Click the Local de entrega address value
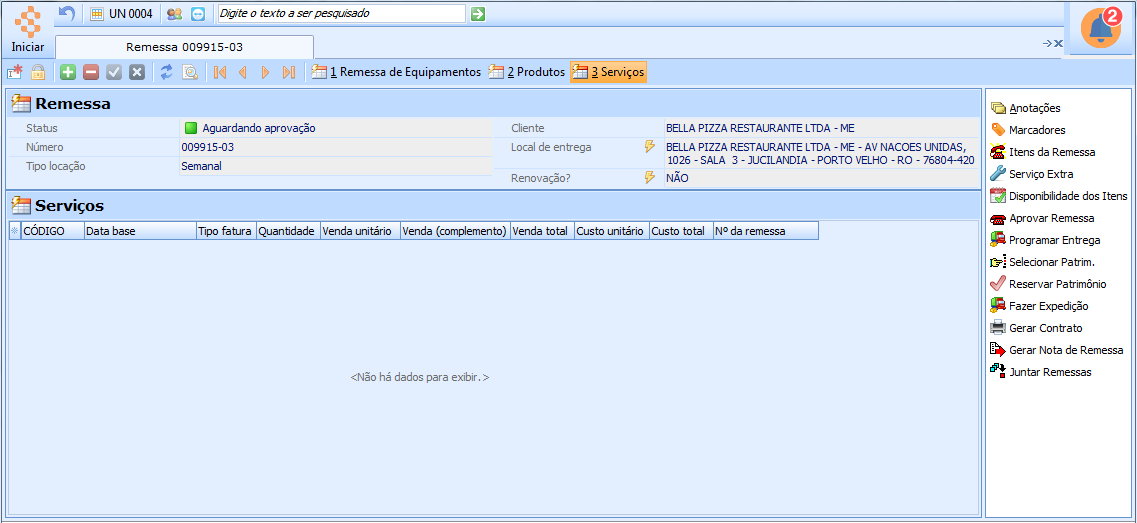Screen dimensions: 1137x523 coord(820,153)
